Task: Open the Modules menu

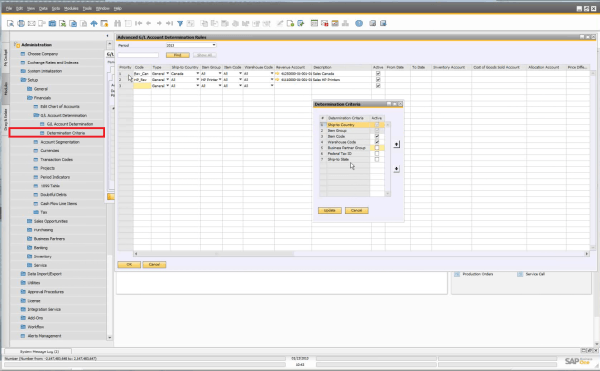Action: pyautogui.click(x=71, y=8)
